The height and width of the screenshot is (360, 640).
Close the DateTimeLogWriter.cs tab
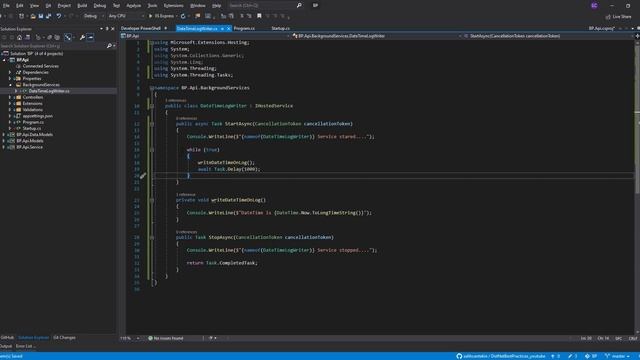[229, 29]
